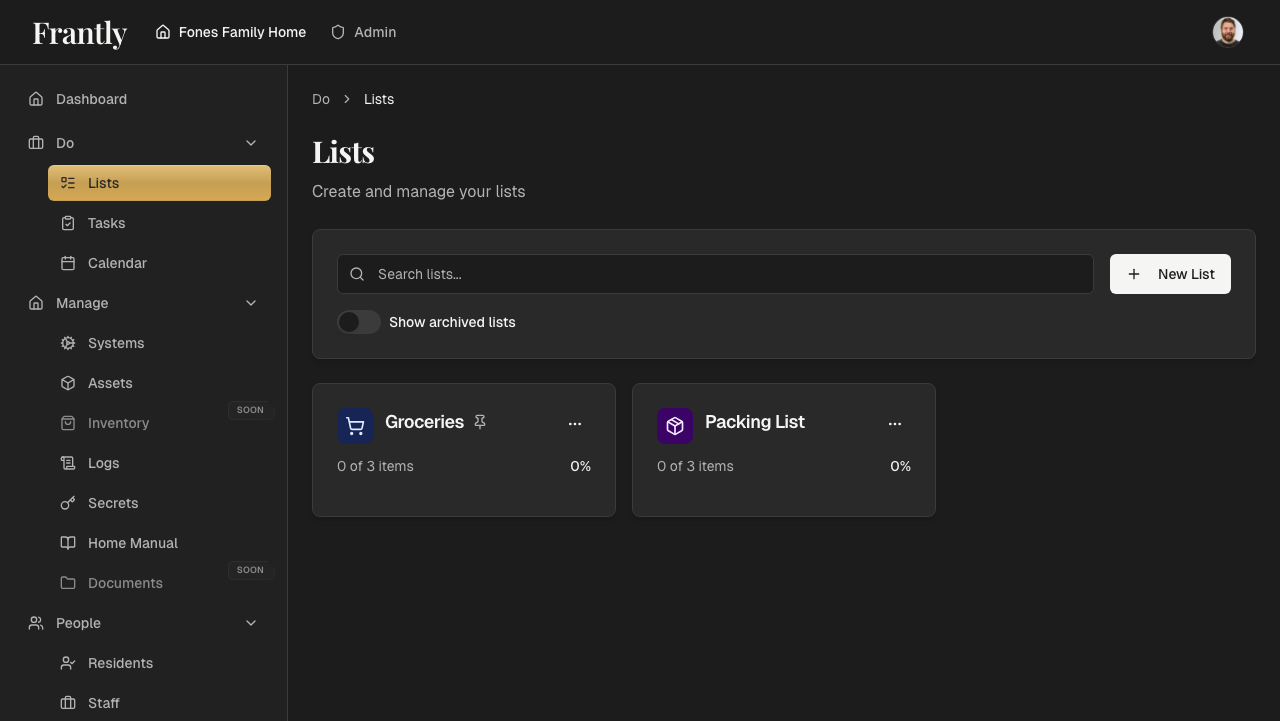Create a New List

pos(1170,273)
